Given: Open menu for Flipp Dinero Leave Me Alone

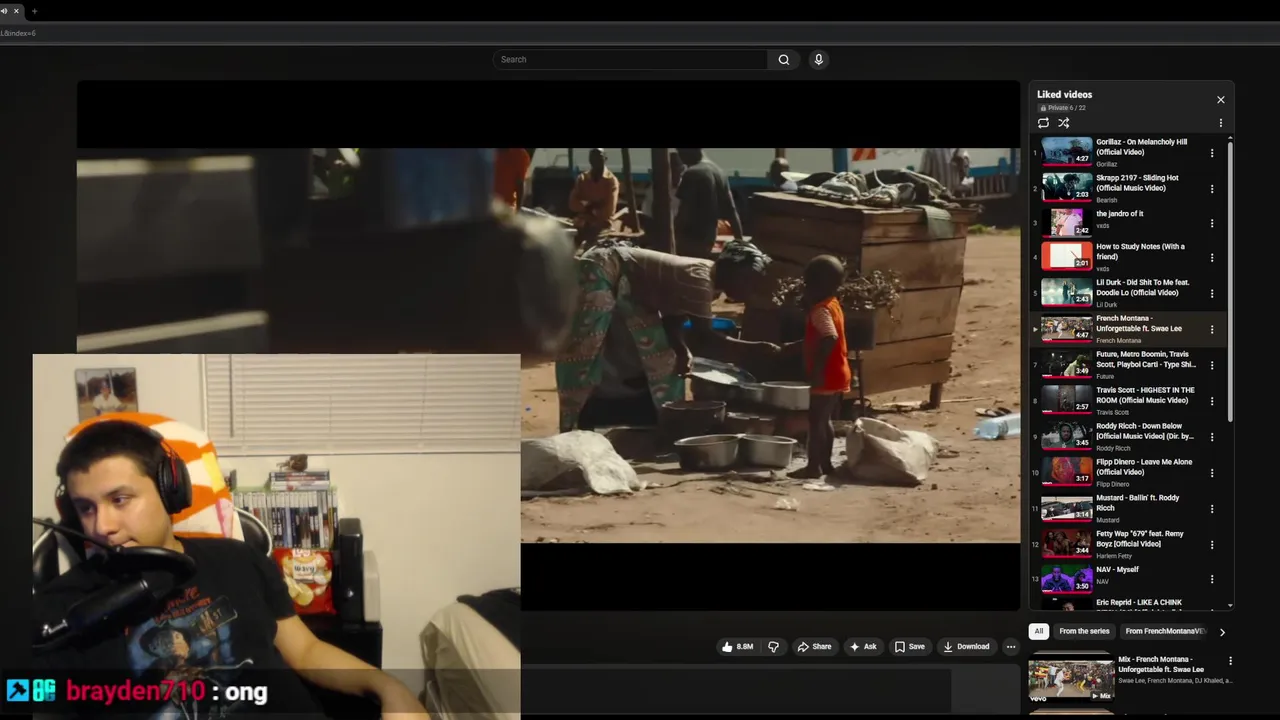Looking at the screenshot, I should point(1212,473).
